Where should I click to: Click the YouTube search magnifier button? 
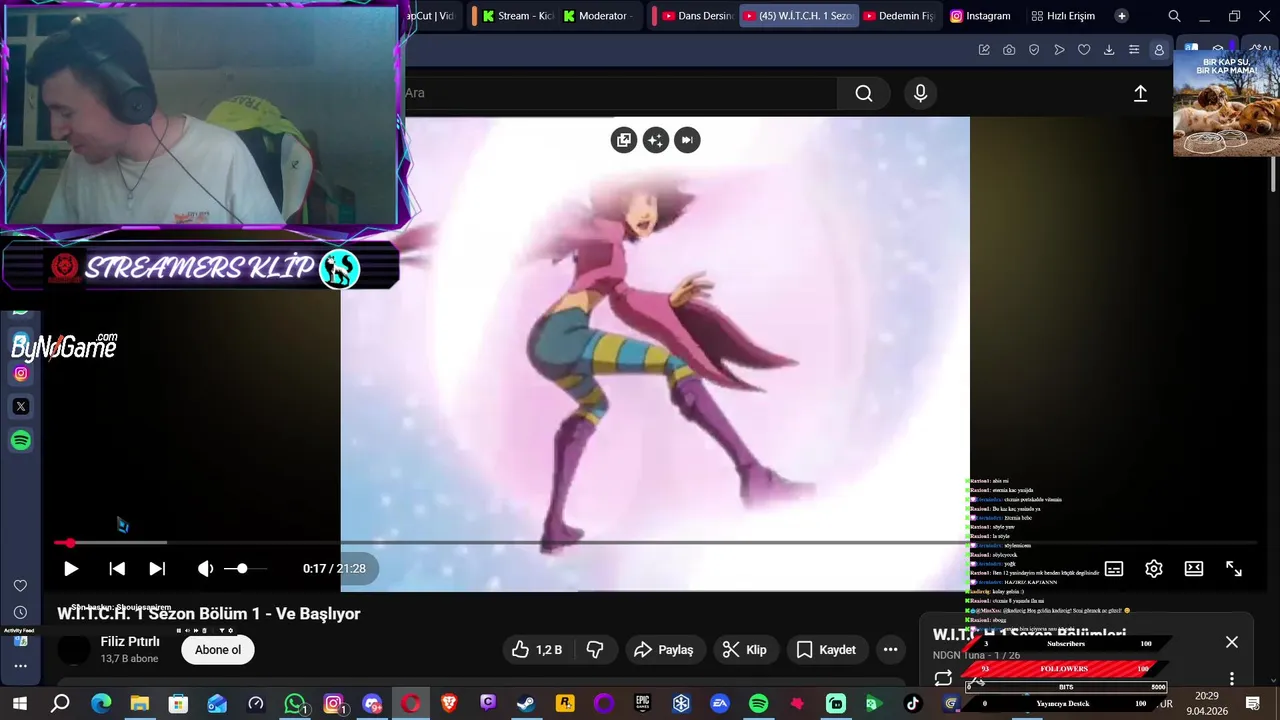point(864,93)
